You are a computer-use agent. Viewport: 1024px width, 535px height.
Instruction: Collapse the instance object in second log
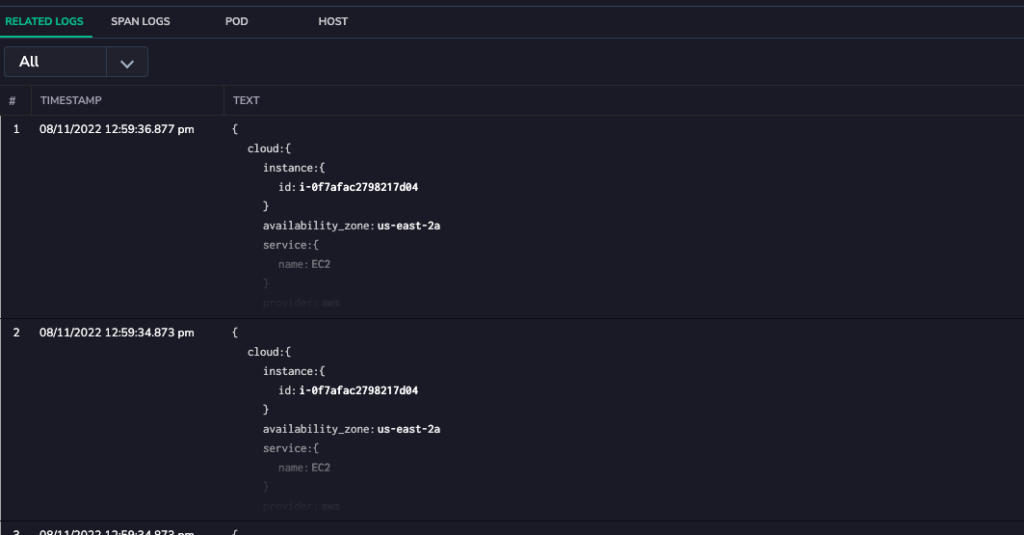click(294, 371)
